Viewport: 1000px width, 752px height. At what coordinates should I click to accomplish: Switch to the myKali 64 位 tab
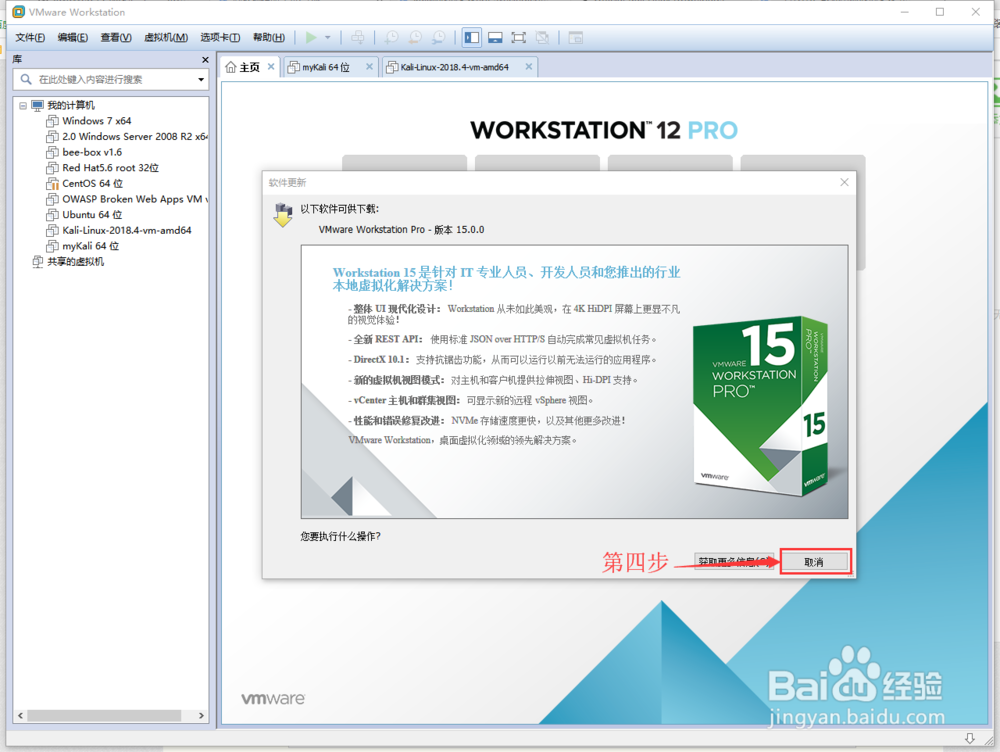click(326, 67)
